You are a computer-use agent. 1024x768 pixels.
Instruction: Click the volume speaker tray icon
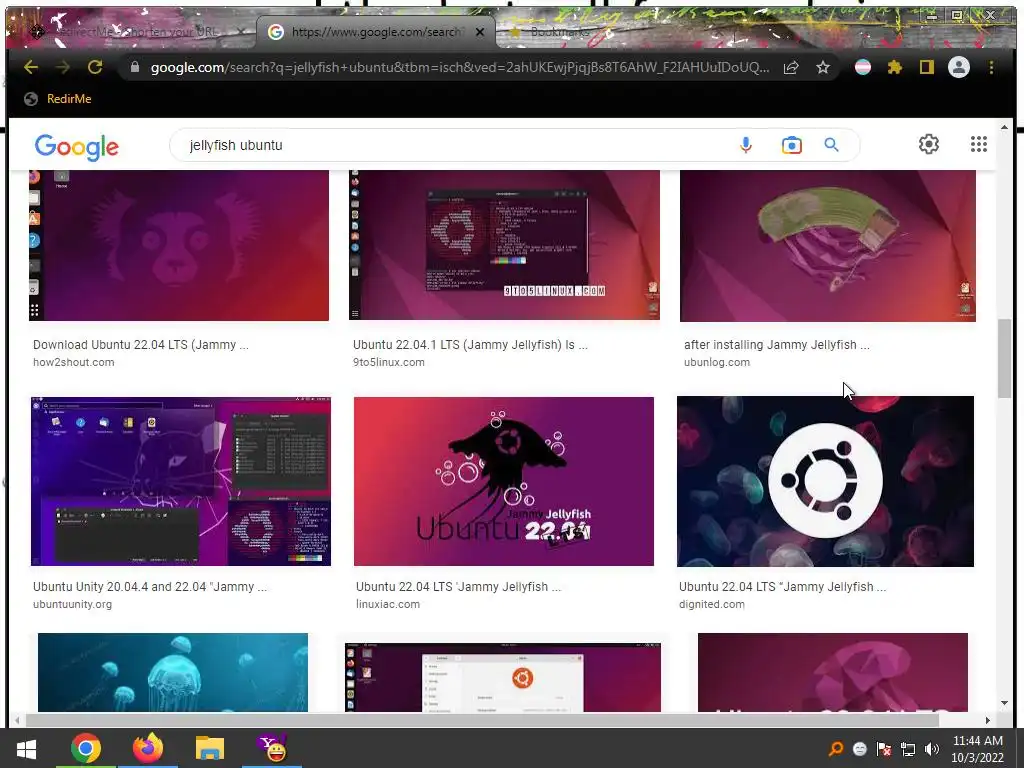point(932,749)
